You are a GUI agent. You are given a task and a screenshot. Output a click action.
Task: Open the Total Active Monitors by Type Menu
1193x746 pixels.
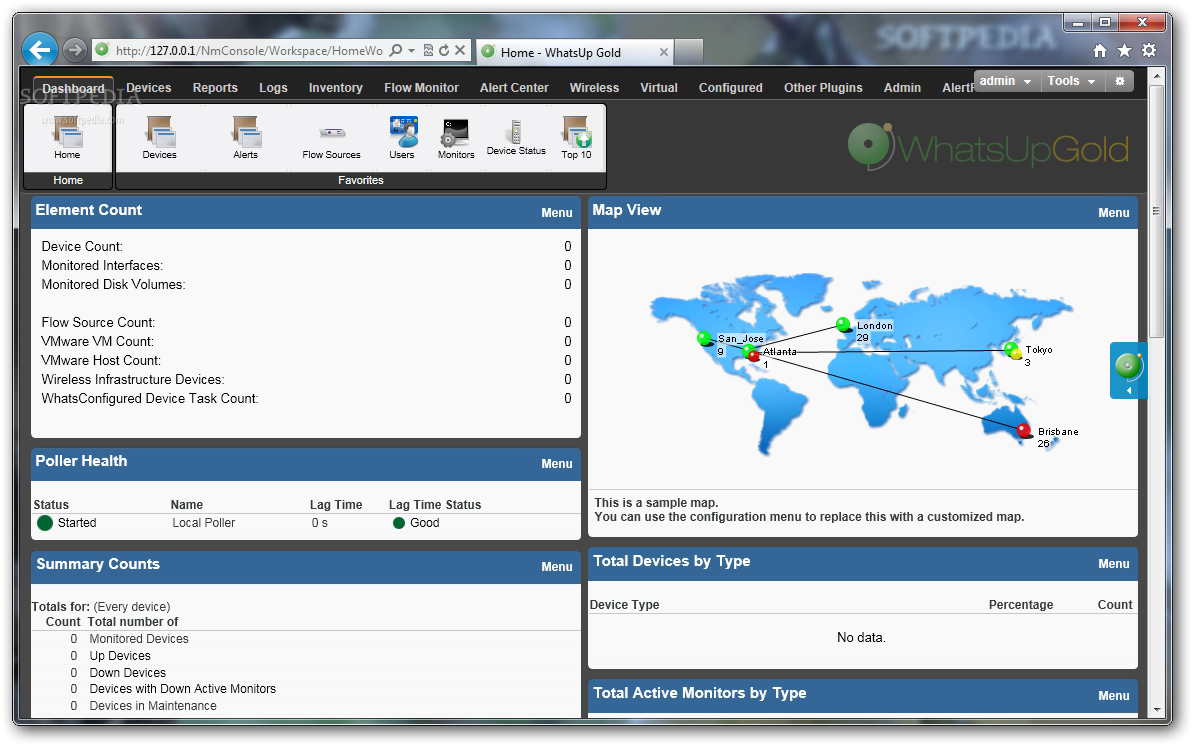[x=1114, y=696]
